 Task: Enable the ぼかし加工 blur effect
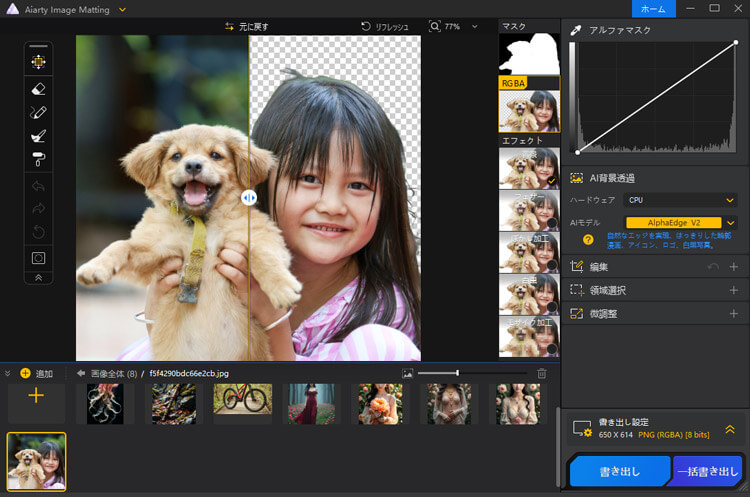point(529,253)
